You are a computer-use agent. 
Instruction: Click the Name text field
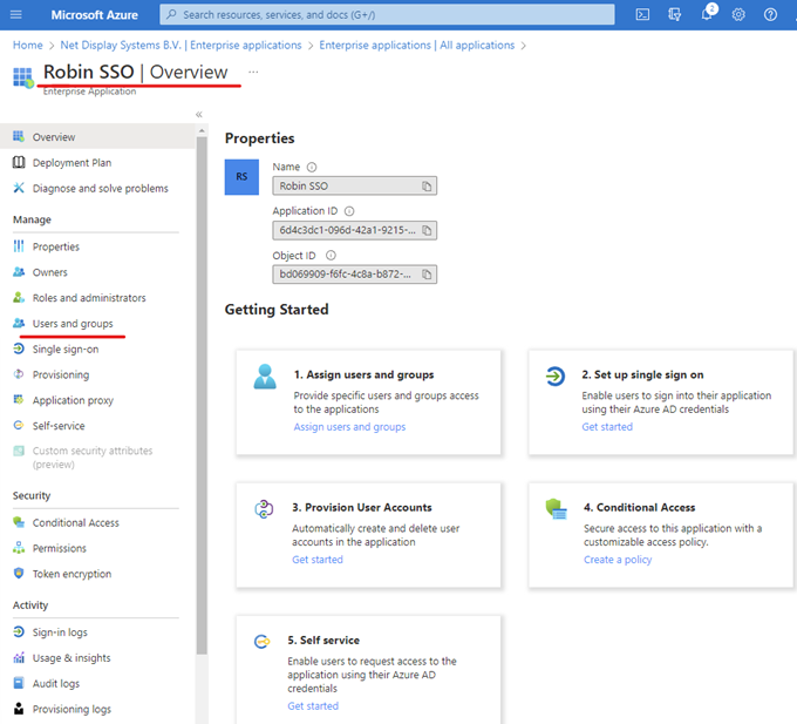[354, 186]
